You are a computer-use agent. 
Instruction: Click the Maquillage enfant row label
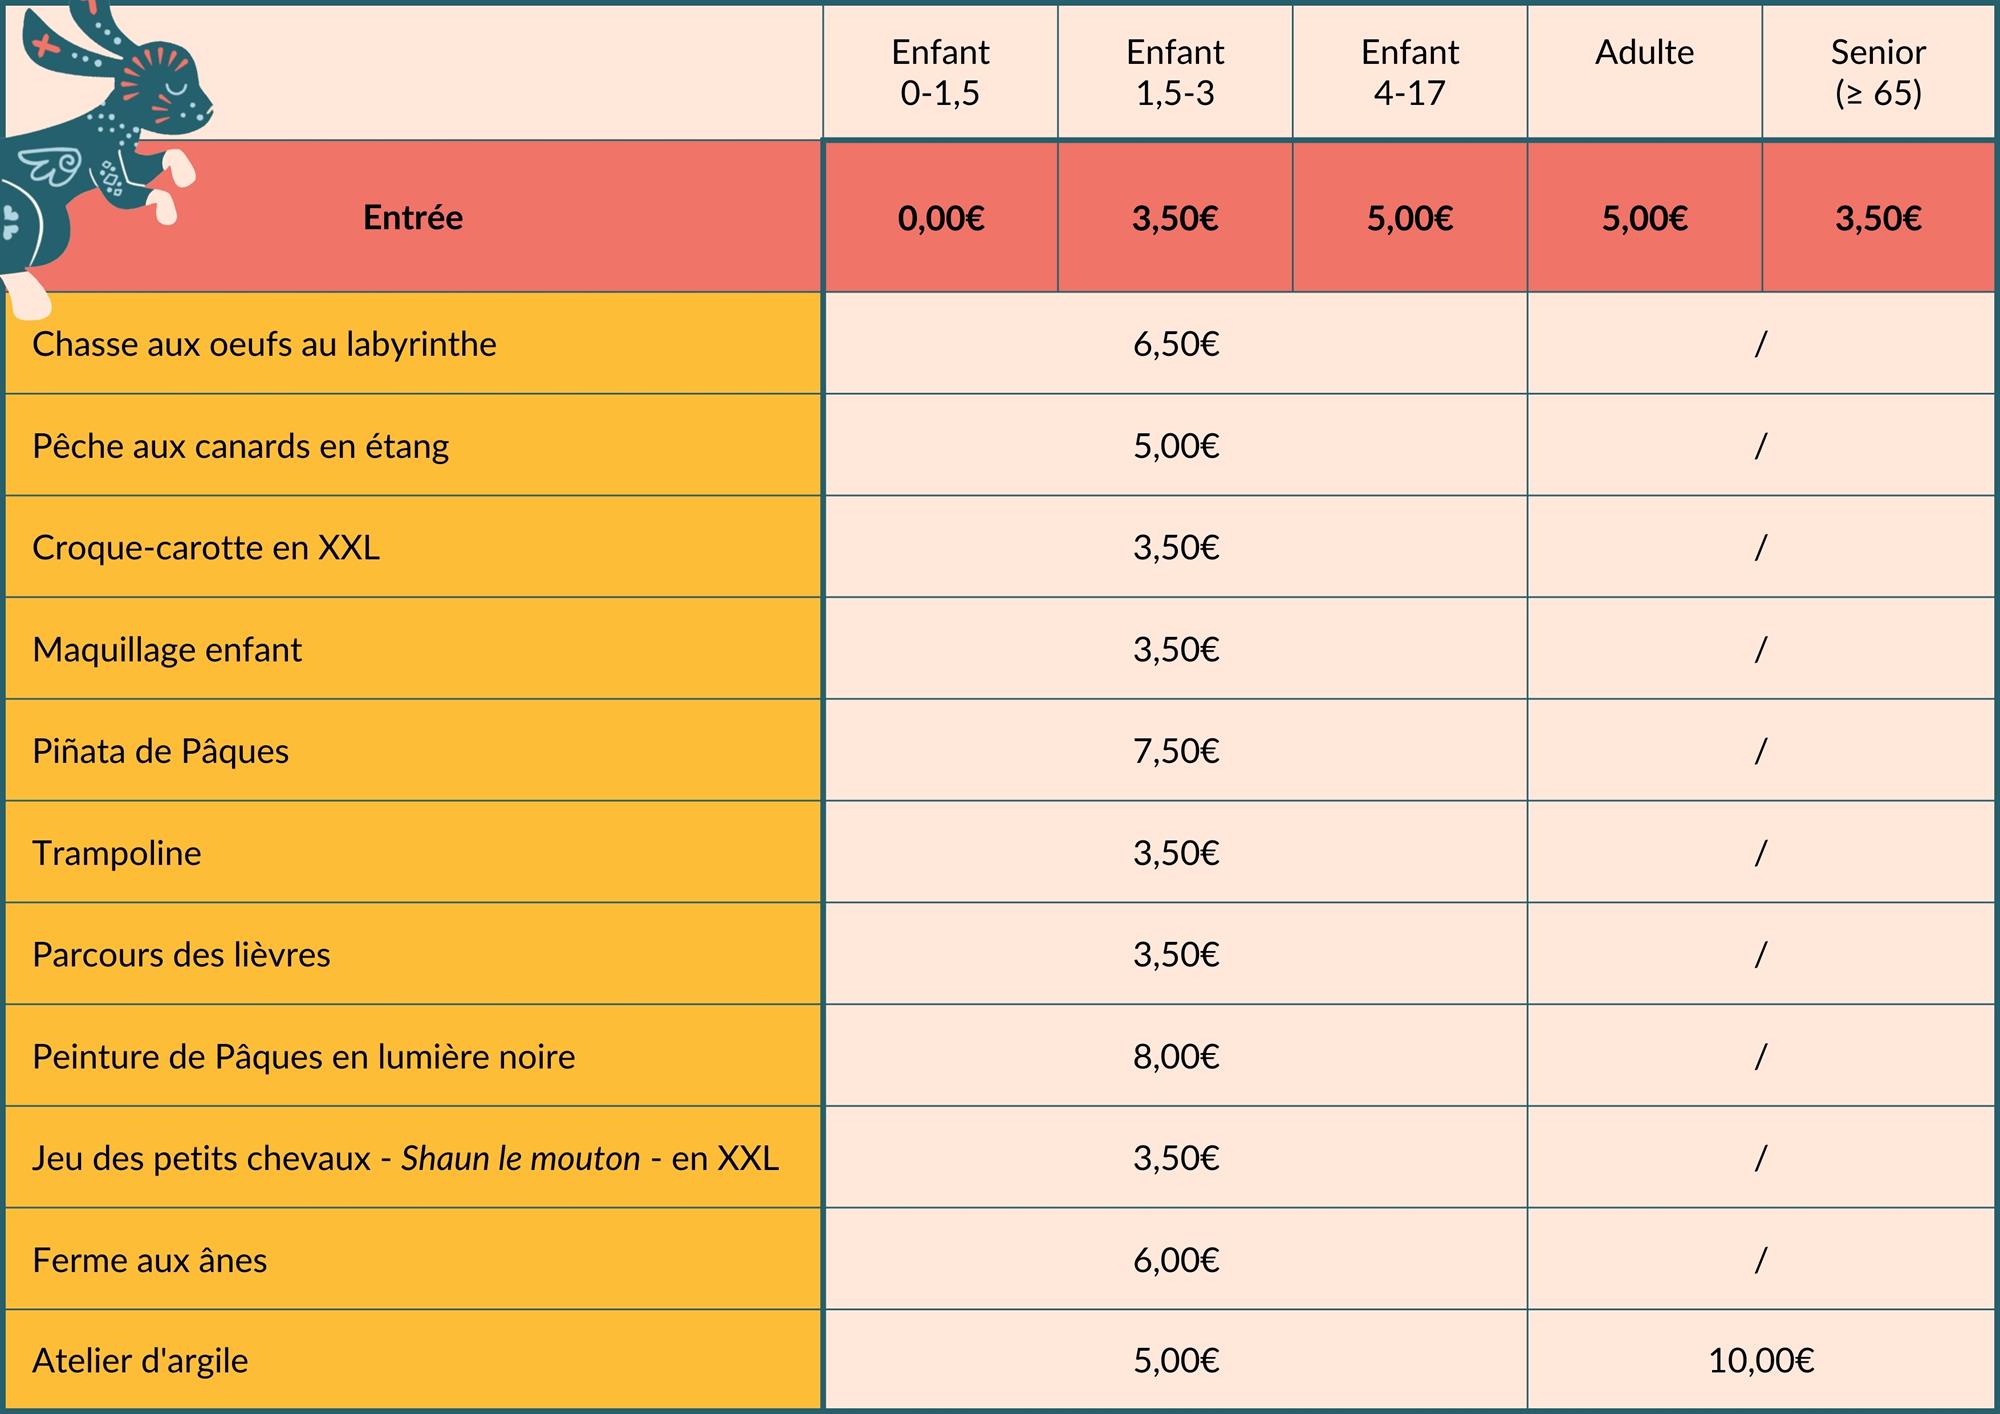pyautogui.click(x=167, y=650)
